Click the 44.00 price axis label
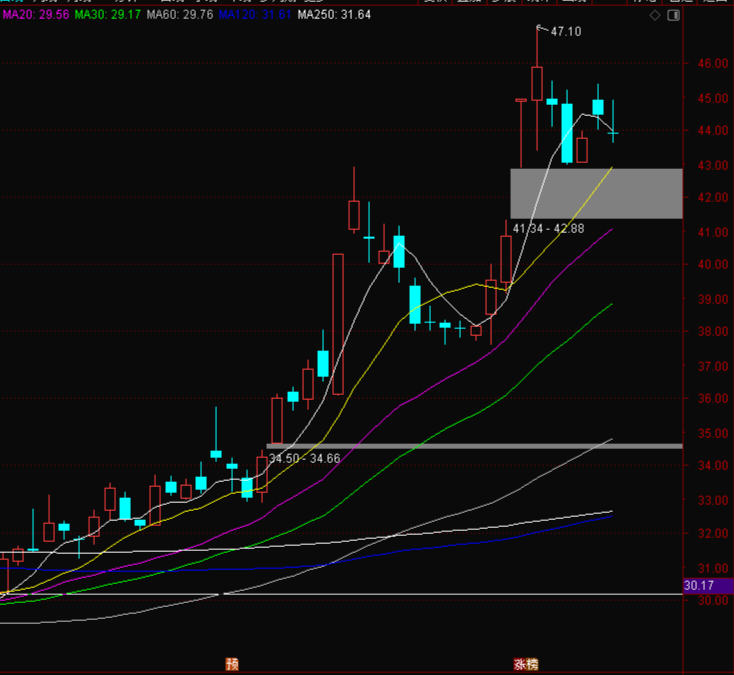 pyautogui.click(x=713, y=131)
